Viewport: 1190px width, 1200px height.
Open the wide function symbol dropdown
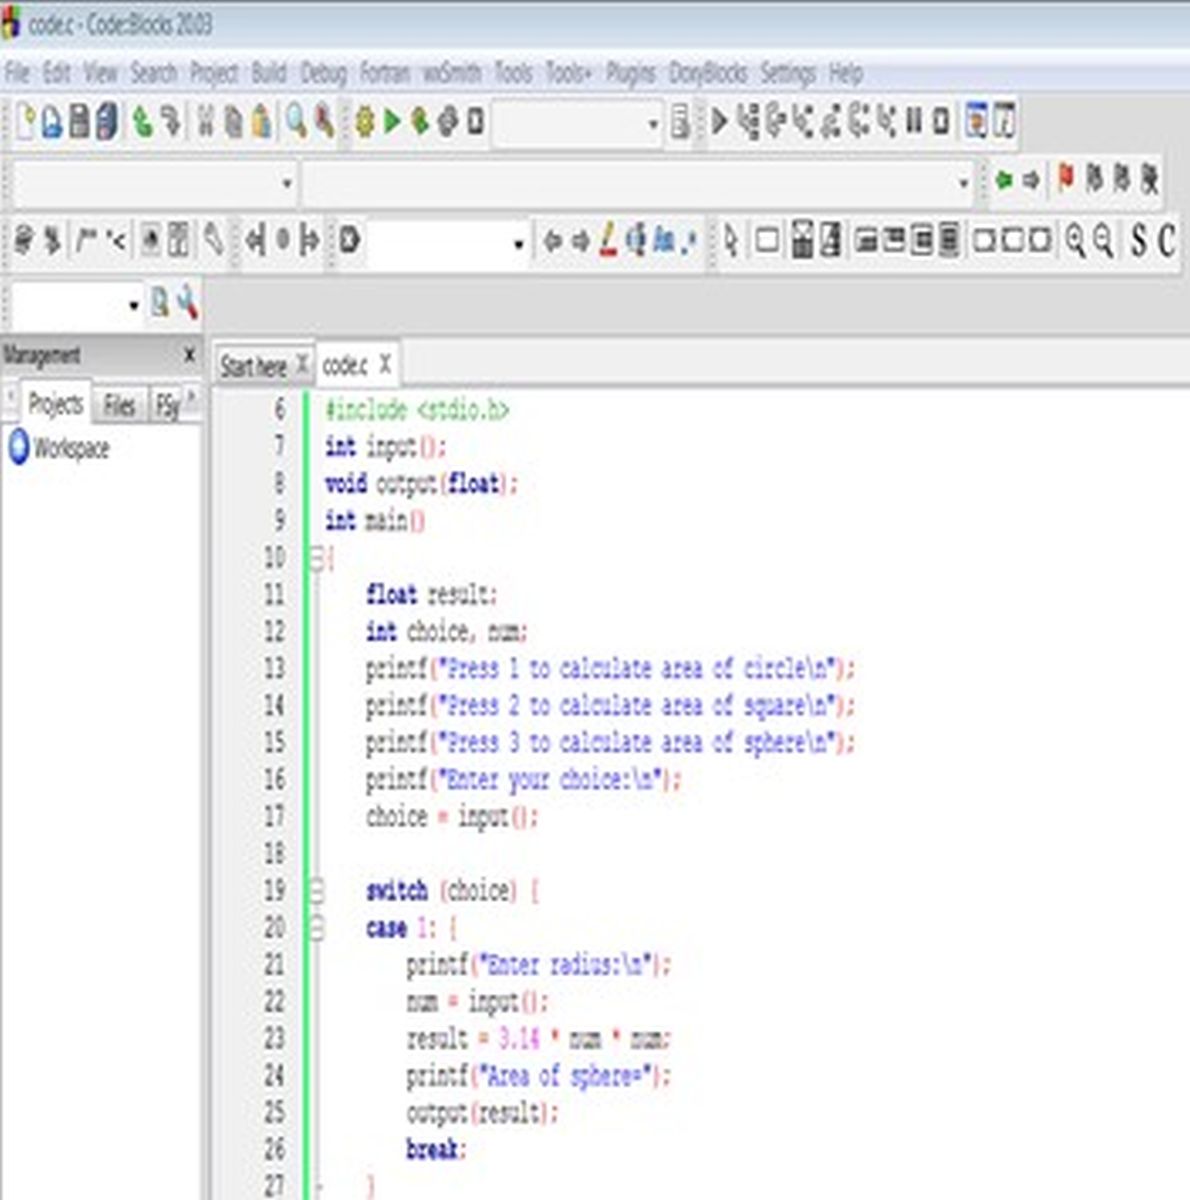(x=963, y=183)
